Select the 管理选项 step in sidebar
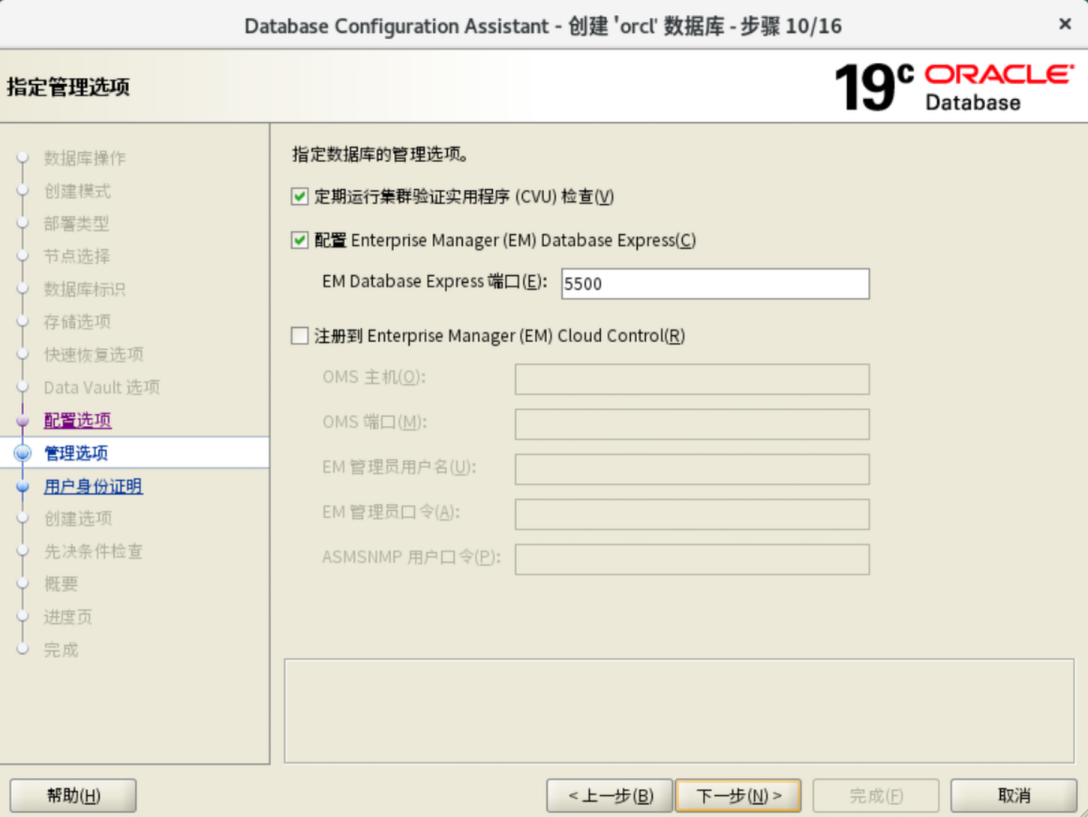This screenshot has height=817, width=1088. click(76, 454)
